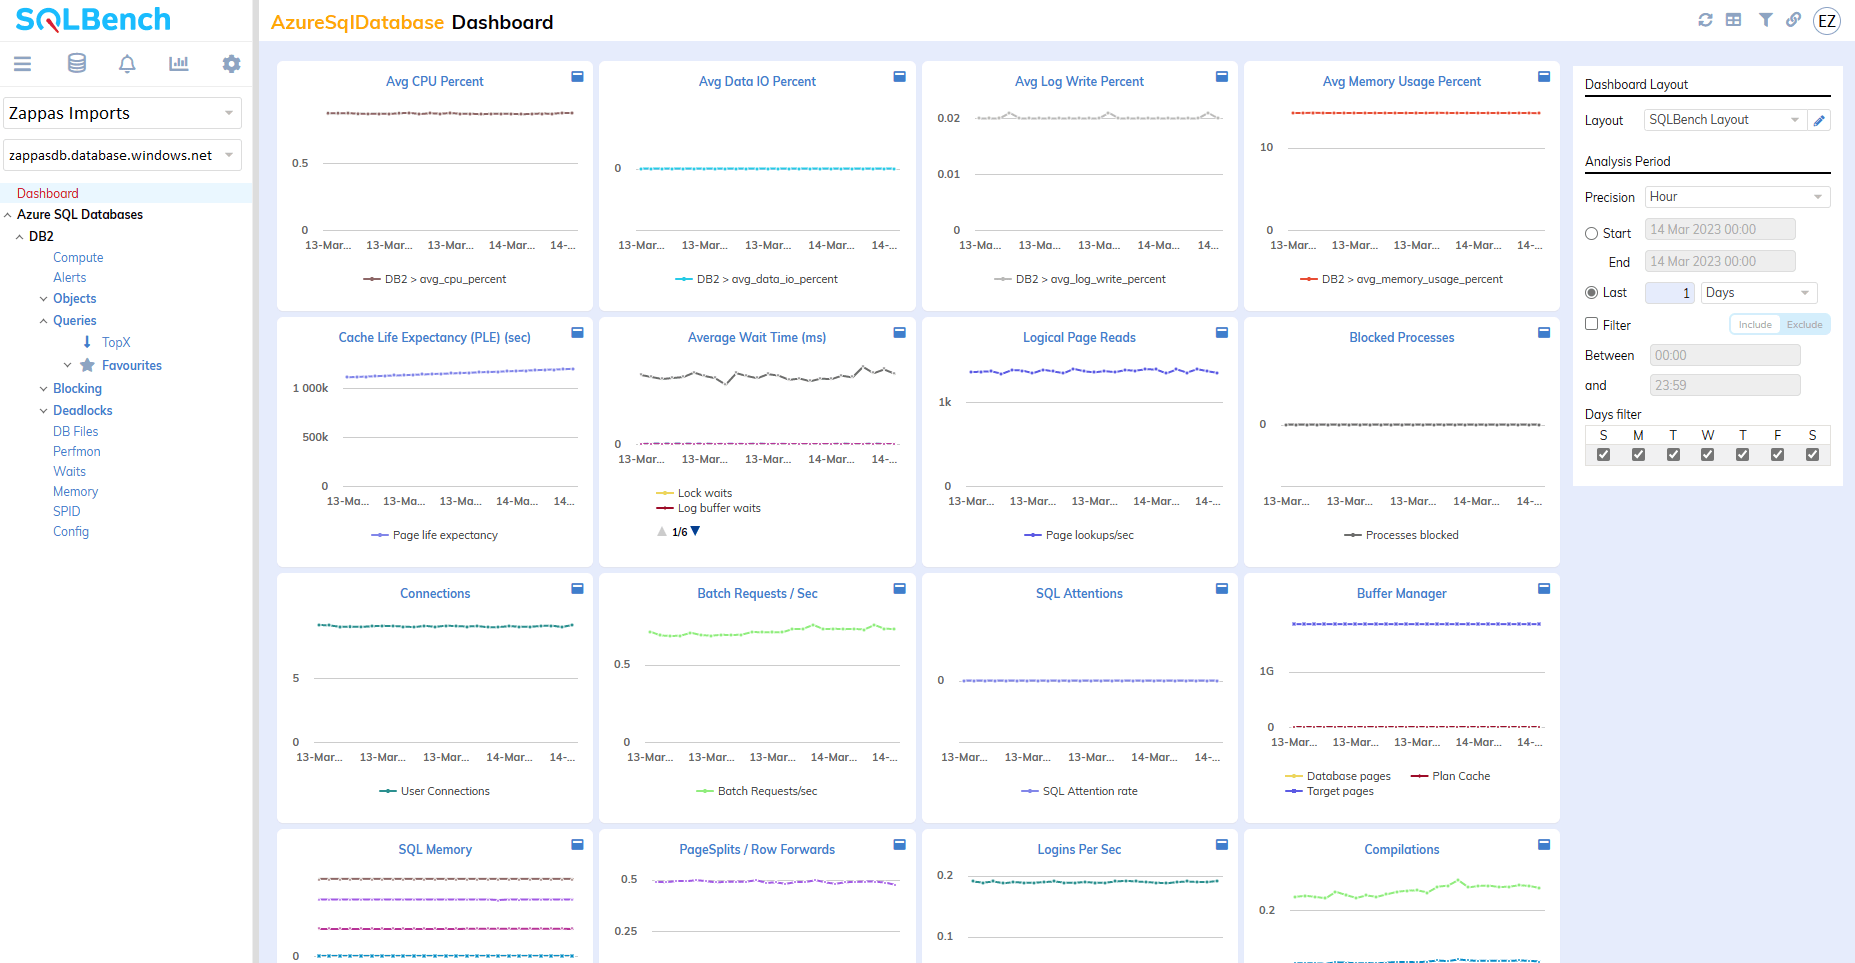Image resolution: width=1855 pixels, height=963 pixels.
Task: Refresh the dashboard using refresh icon
Action: tap(1705, 20)
